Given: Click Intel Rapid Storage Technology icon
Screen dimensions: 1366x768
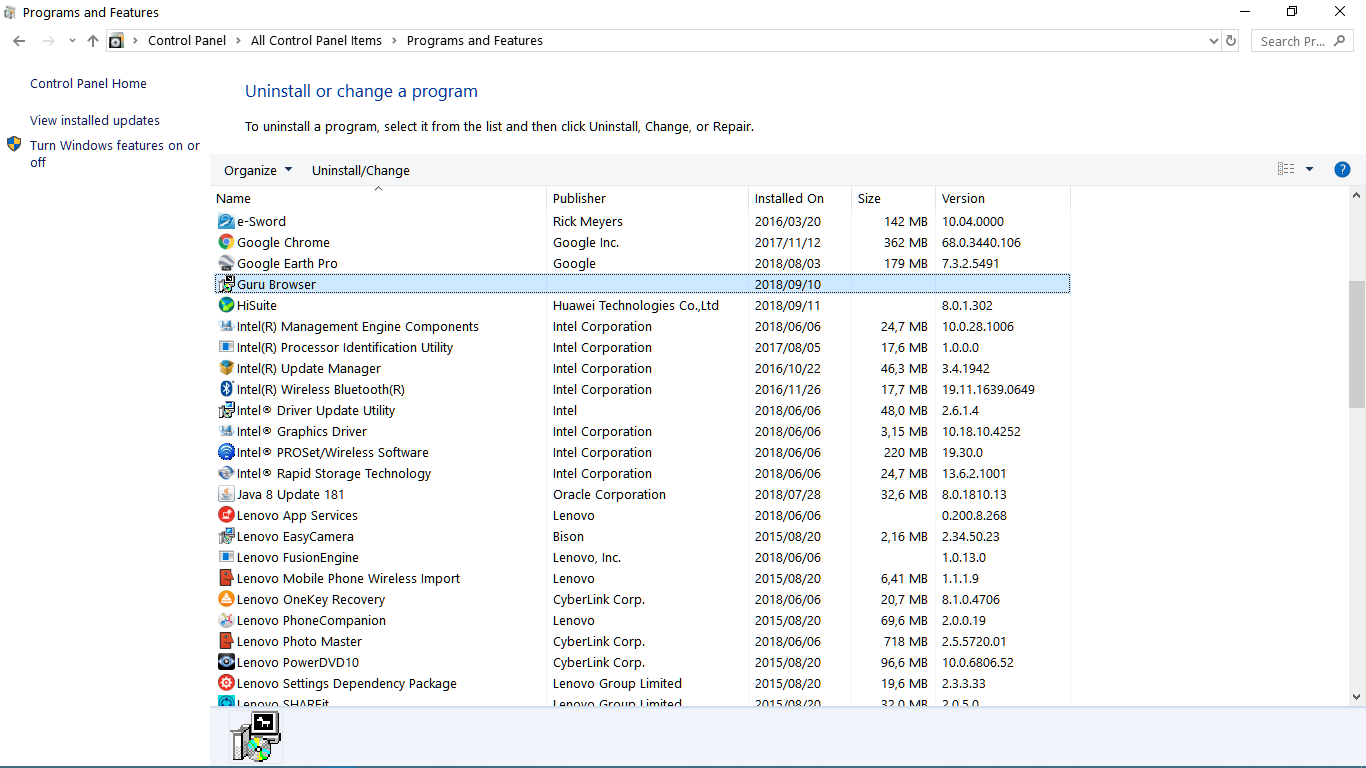Looking at the screenshot, I should click(226, 473).
